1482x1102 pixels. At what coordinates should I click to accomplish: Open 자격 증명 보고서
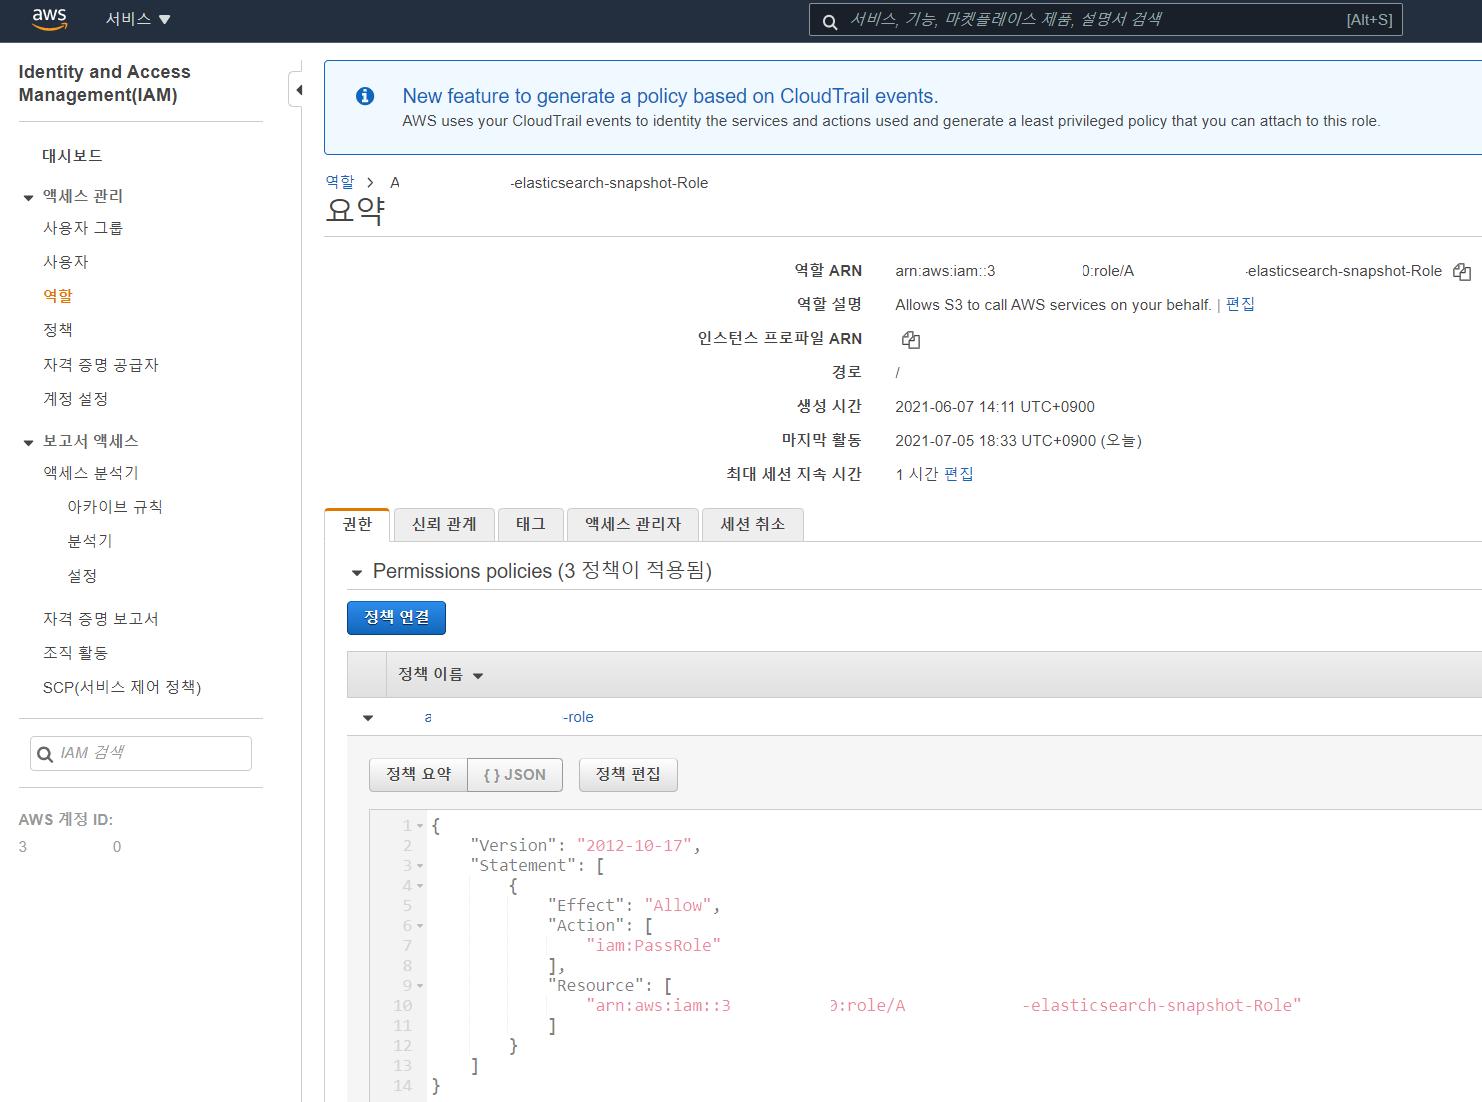[101, 619]
